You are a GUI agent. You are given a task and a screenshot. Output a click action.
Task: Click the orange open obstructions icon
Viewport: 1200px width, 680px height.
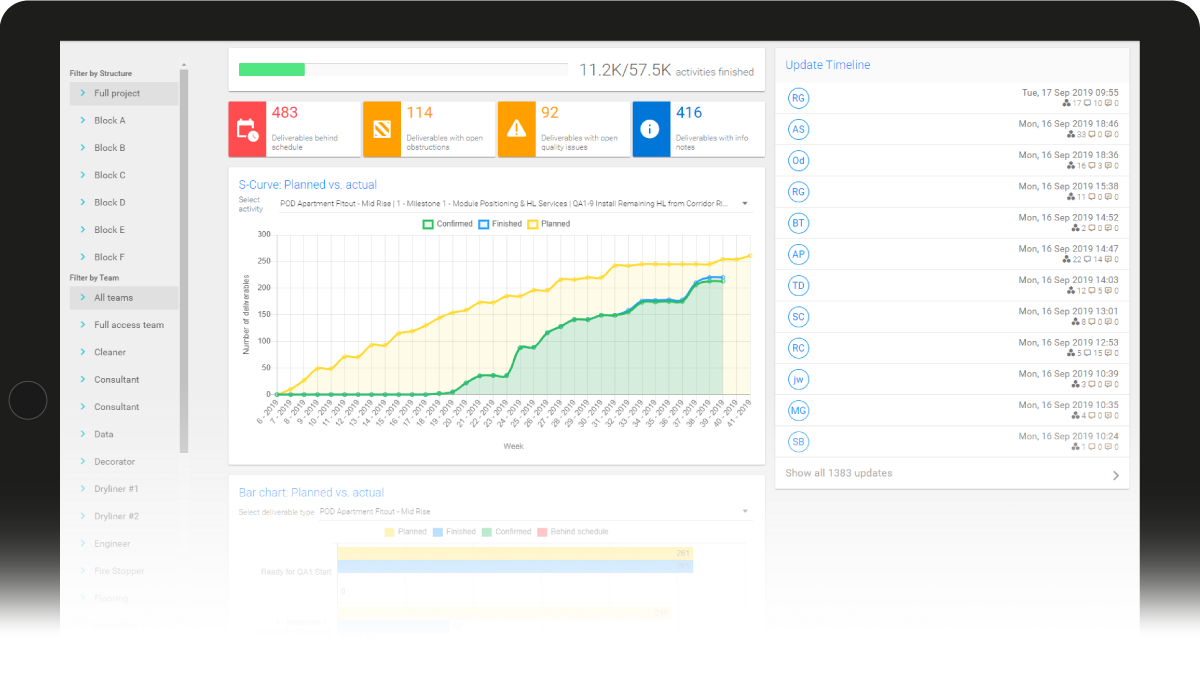[382, 129]
